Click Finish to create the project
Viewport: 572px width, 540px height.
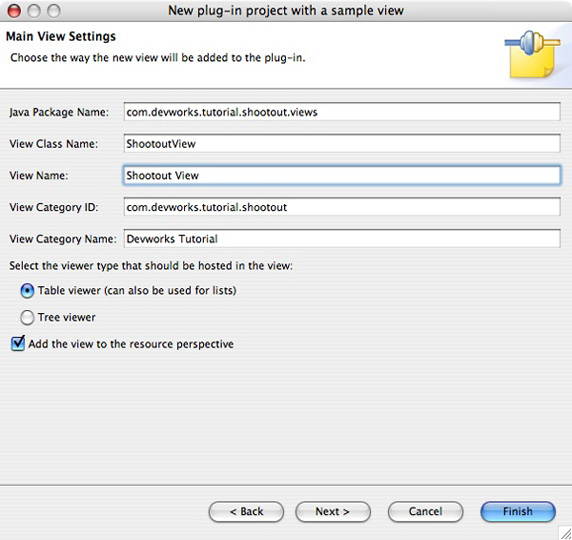click(x=518, y=512)
